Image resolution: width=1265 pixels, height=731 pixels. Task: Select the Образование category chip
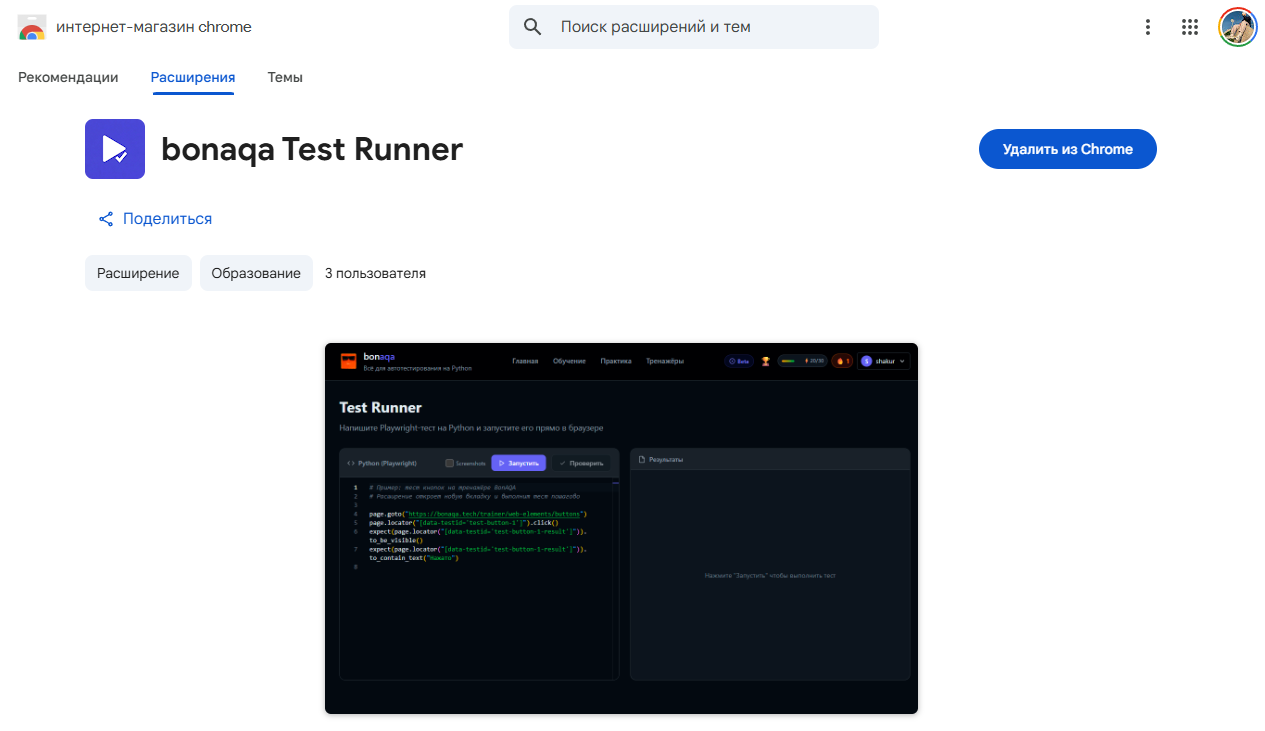click(256, 273)
